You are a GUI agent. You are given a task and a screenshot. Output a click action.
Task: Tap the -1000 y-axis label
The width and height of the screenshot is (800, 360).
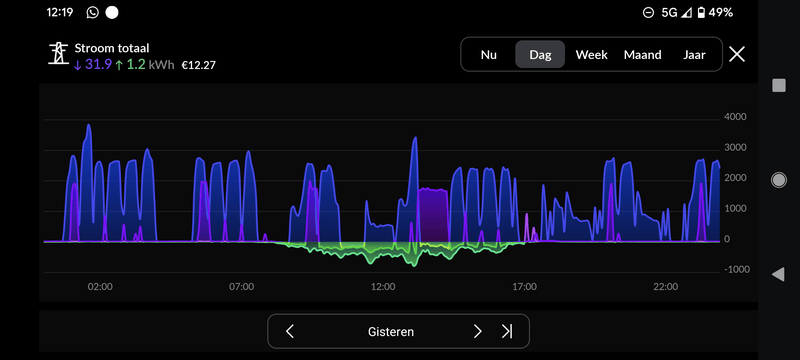click(737, 270)
